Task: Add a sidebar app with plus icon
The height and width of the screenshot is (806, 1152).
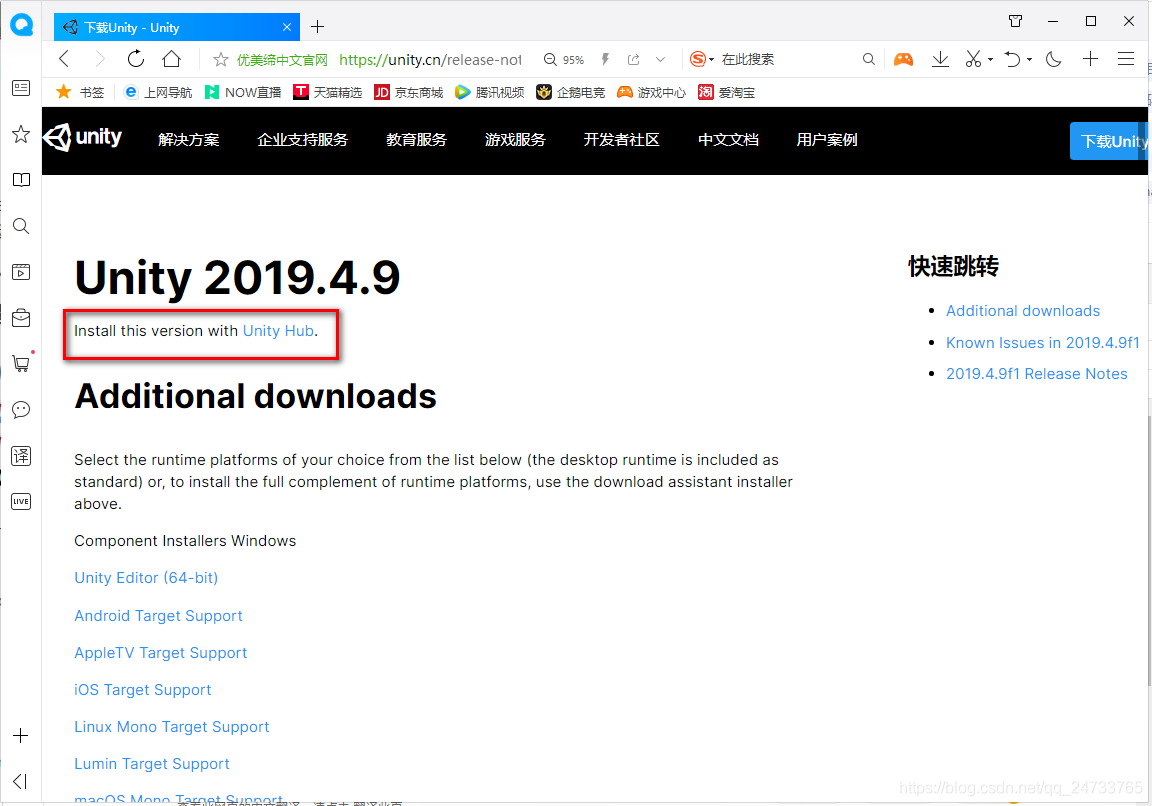Action: point(21,735)
